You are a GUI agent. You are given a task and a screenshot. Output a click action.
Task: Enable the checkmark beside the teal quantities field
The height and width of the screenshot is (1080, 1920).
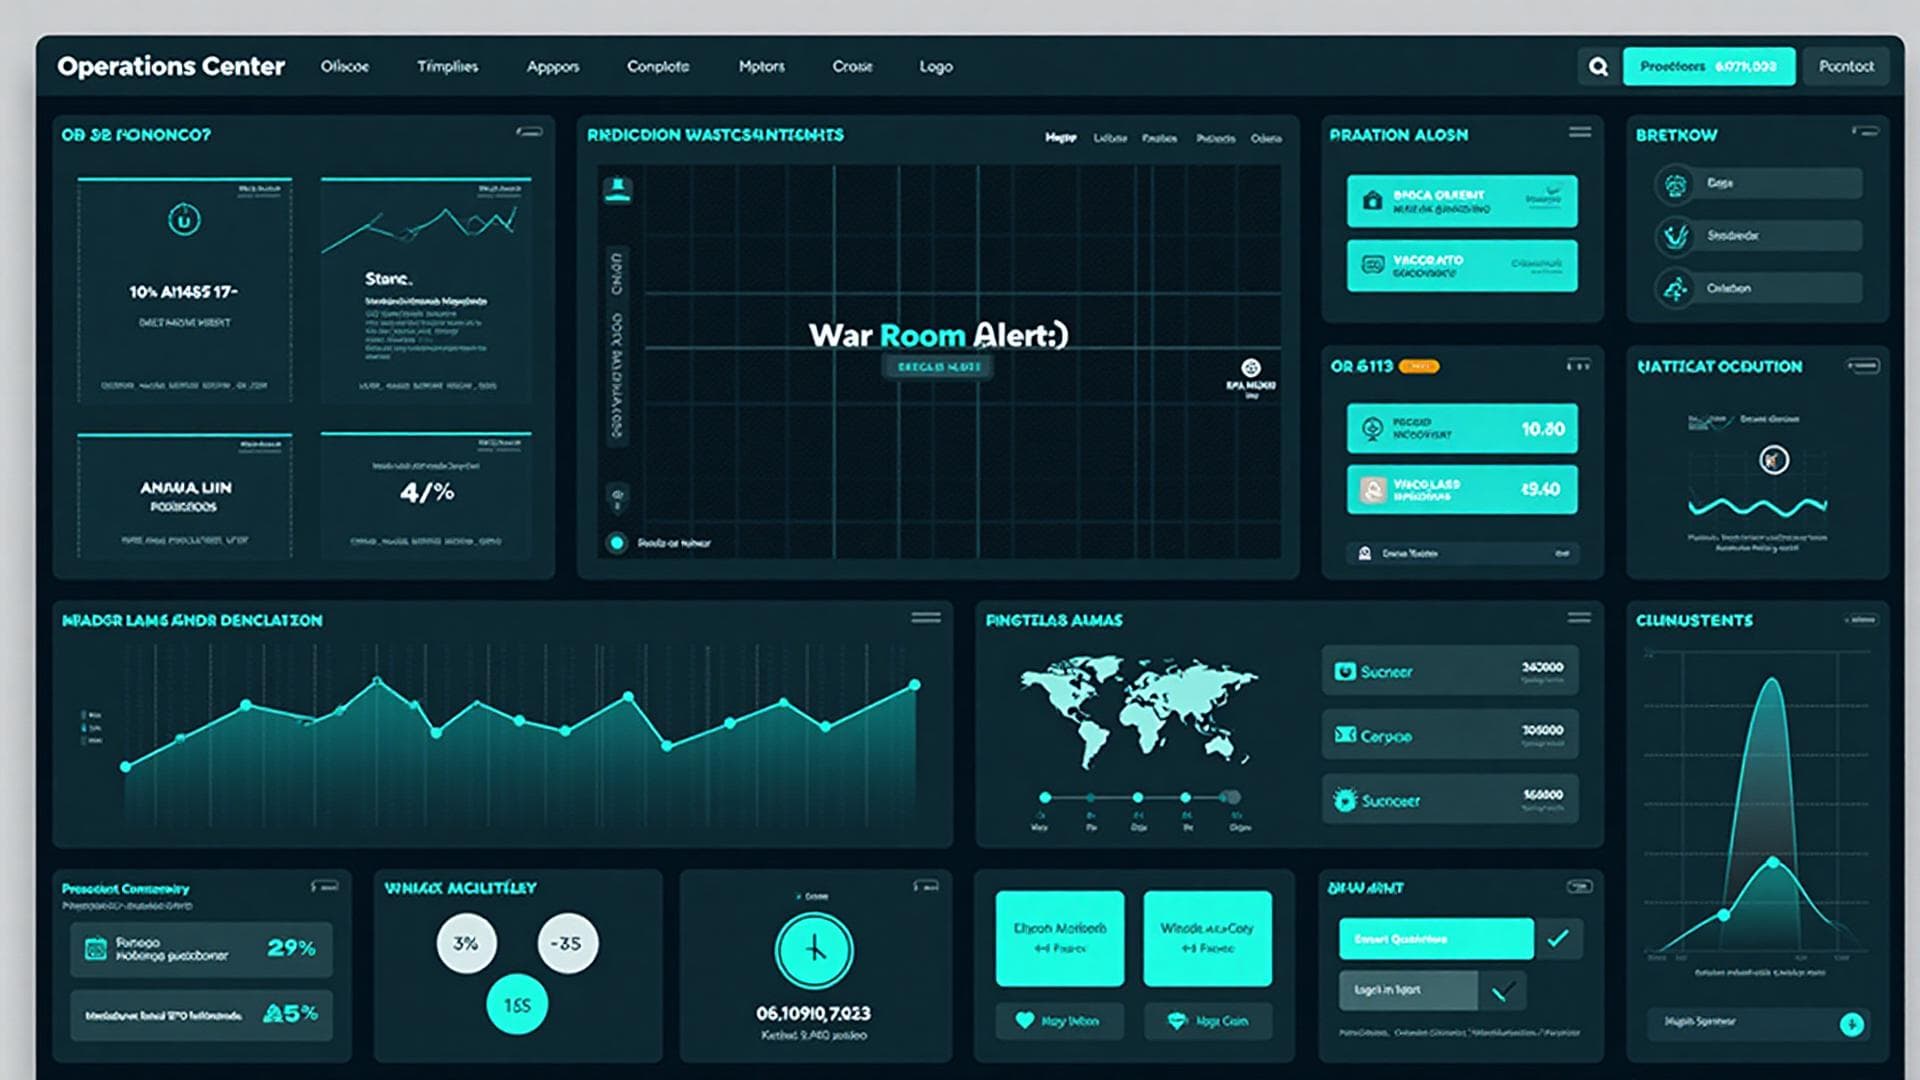coord(1556,939)
